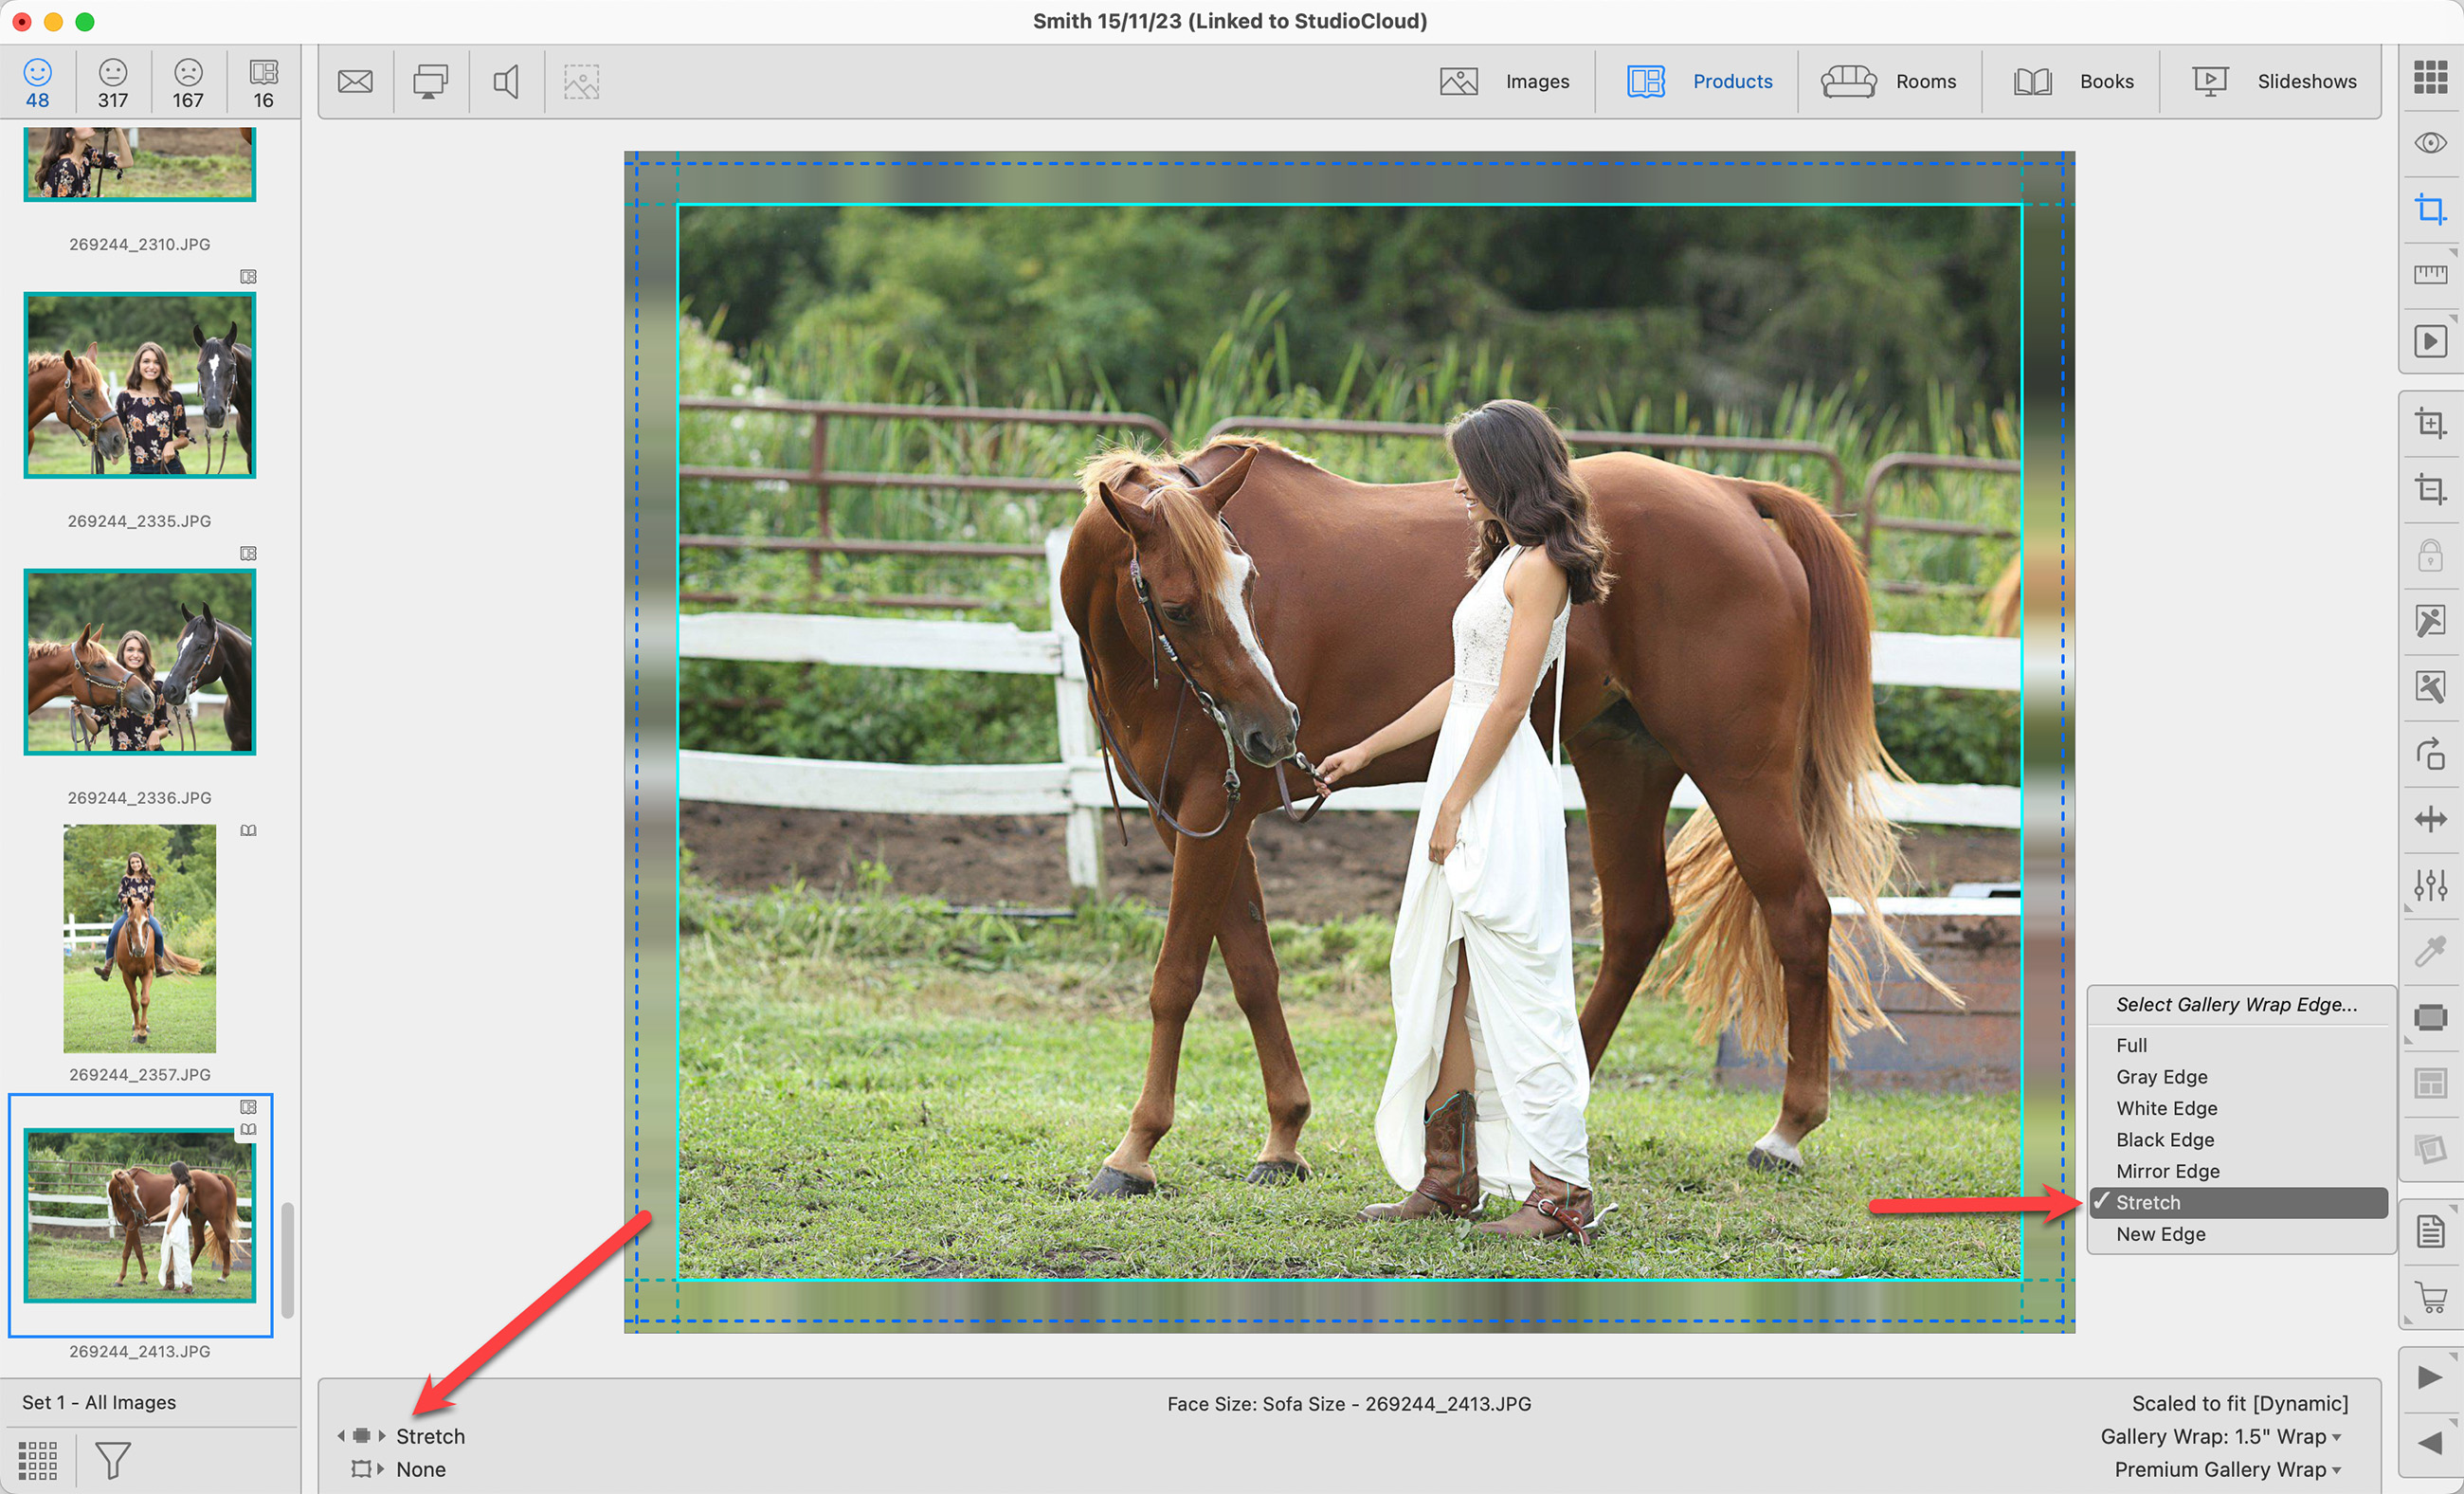Click the email envelope icon
The width and height of the screenshot is (2464, 1494).
pos(355,81)
